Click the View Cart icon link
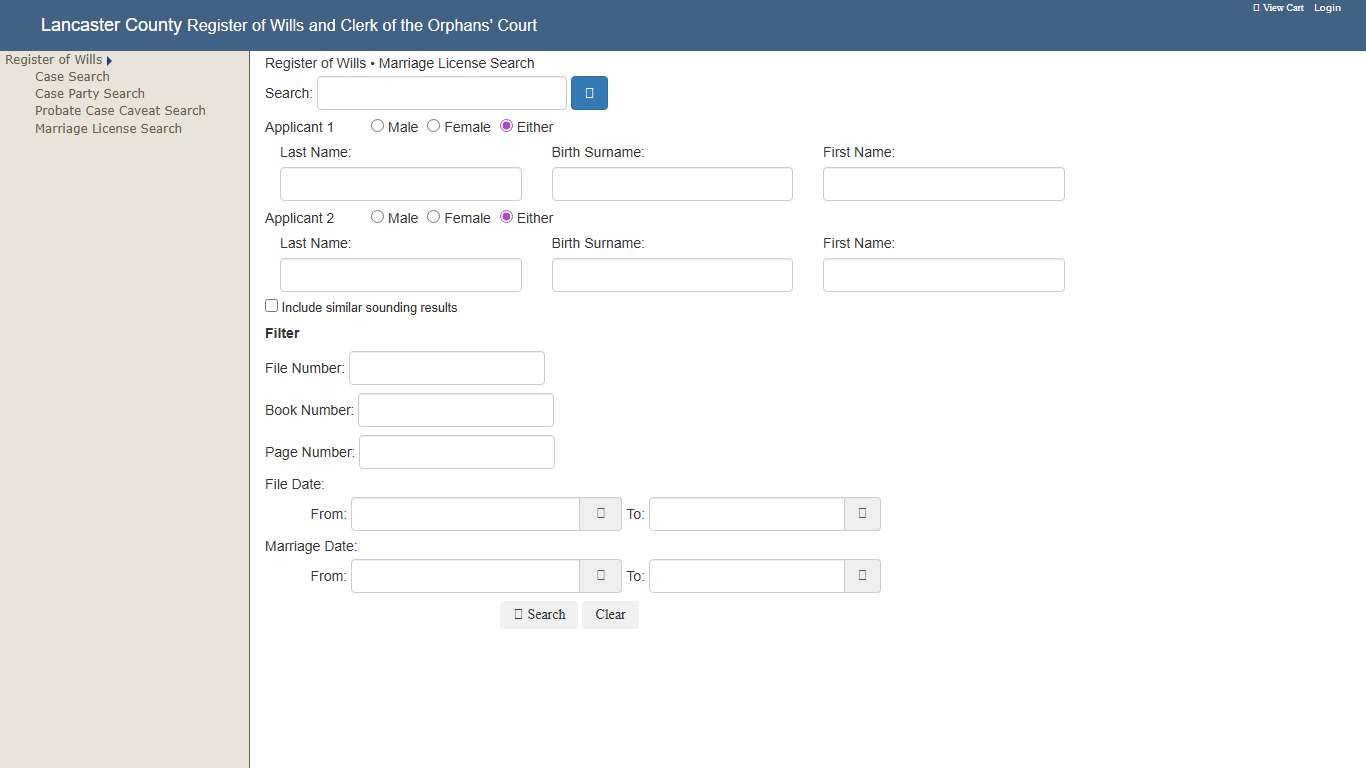Screen dimensions: 1366x768 tap(1278, 8)
